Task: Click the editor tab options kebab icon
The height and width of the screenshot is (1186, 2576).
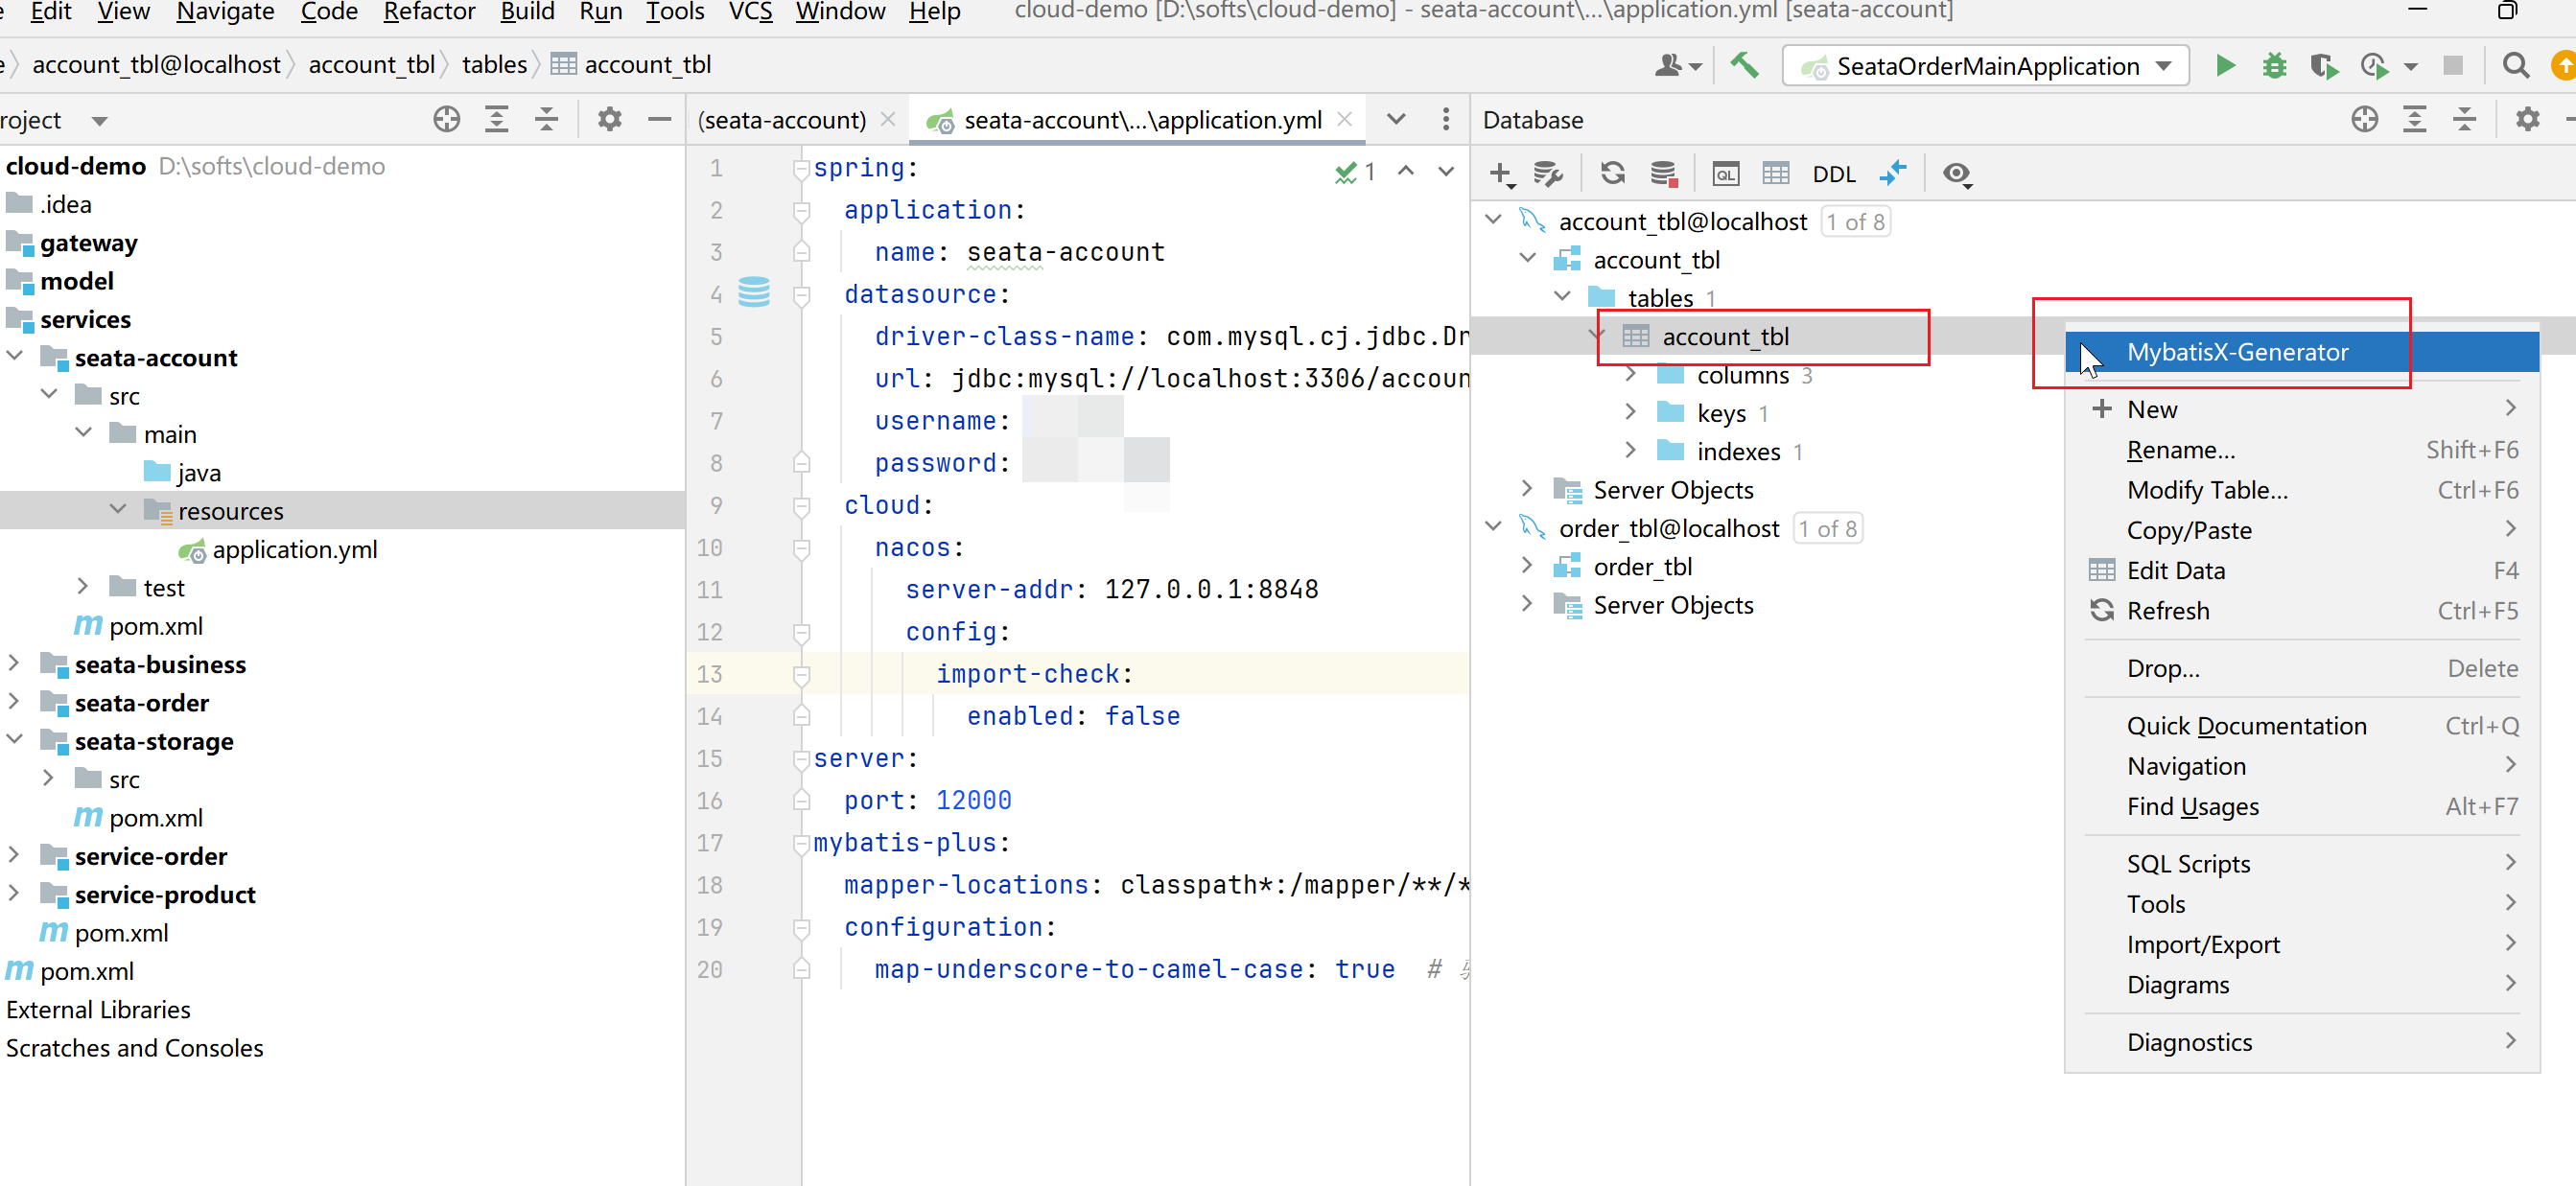Action: coord(1446,120)
